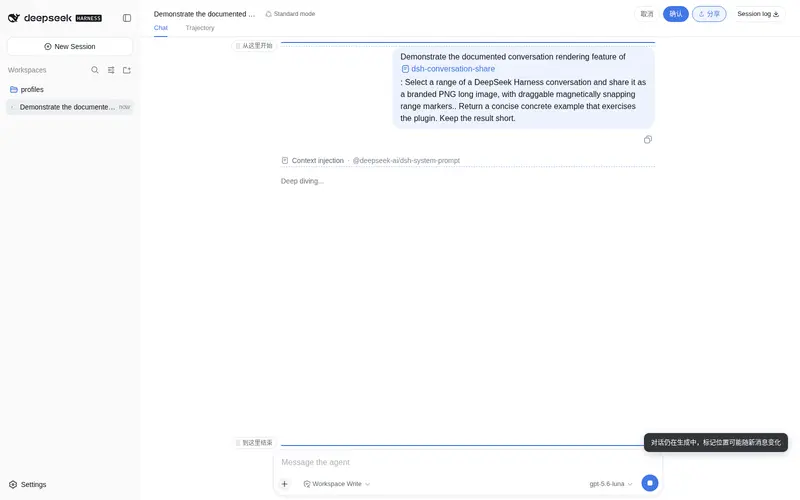Open Settings at the sidebar bottom
The image size is (800, 500).
click(x=28, y=484)
